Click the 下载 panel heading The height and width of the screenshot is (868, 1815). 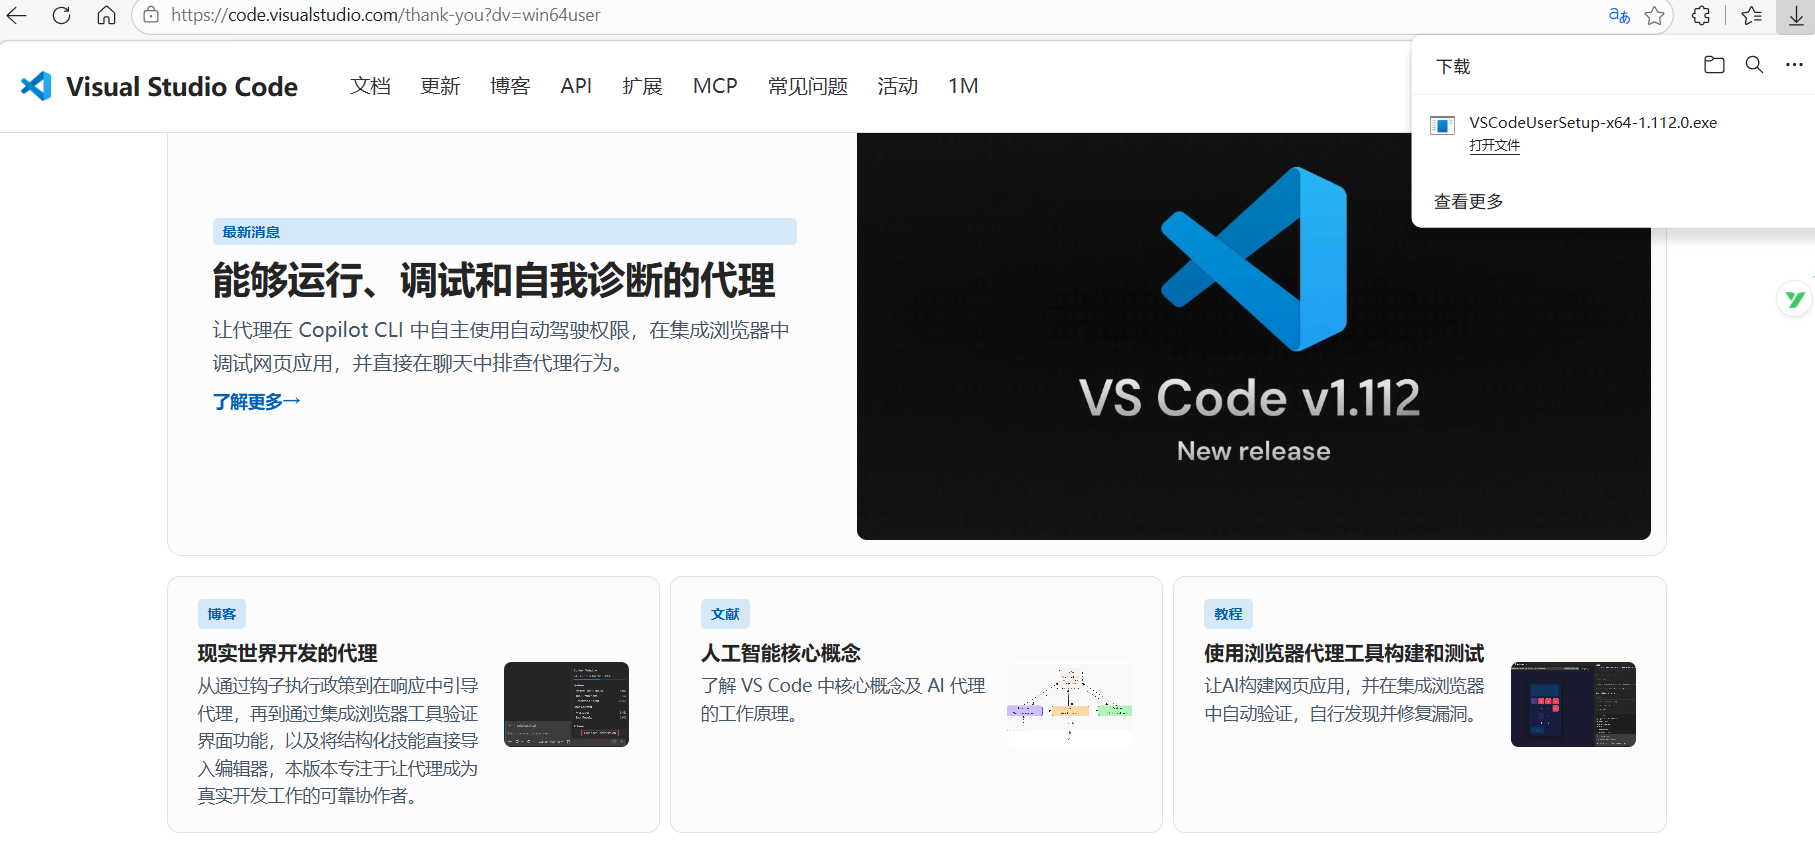1453,67
